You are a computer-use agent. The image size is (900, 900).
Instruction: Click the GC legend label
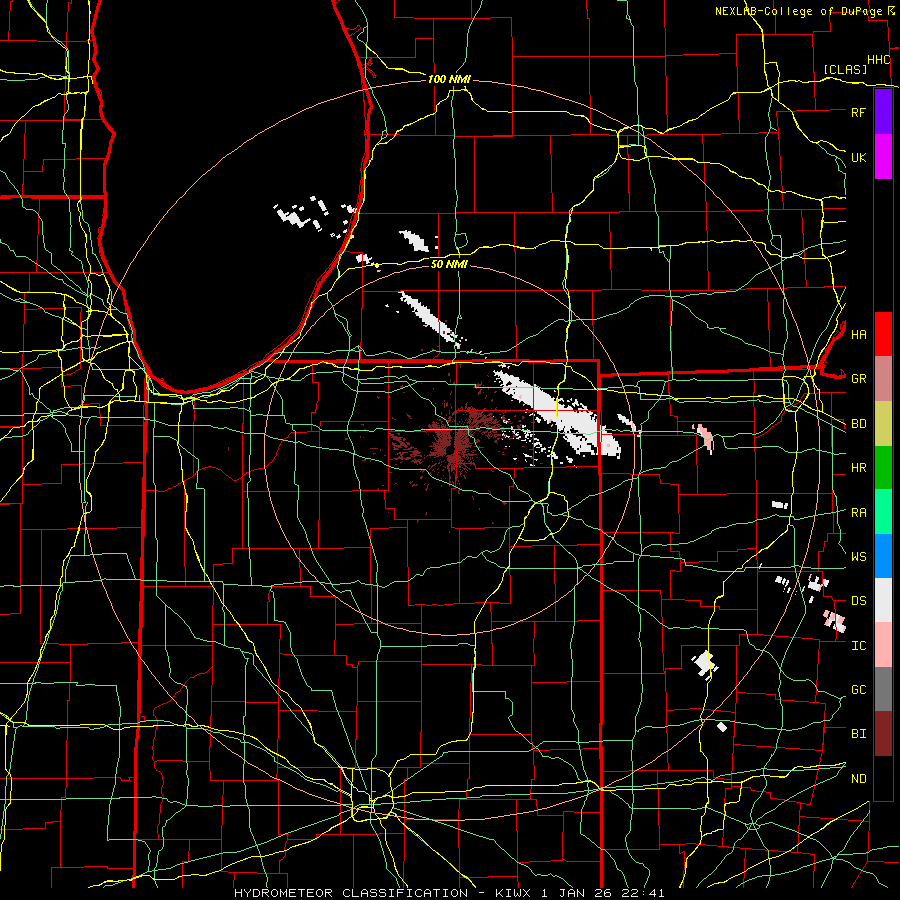click(859, 689)
